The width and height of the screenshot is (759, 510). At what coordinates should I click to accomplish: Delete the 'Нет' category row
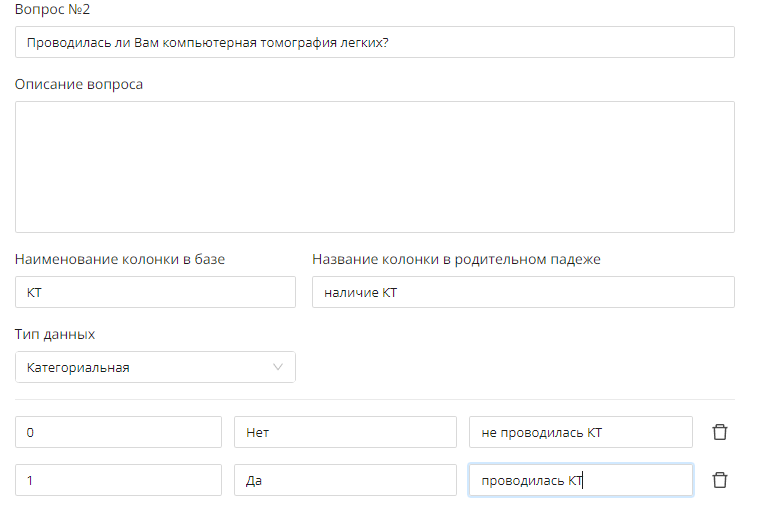[x=719, y=432]
